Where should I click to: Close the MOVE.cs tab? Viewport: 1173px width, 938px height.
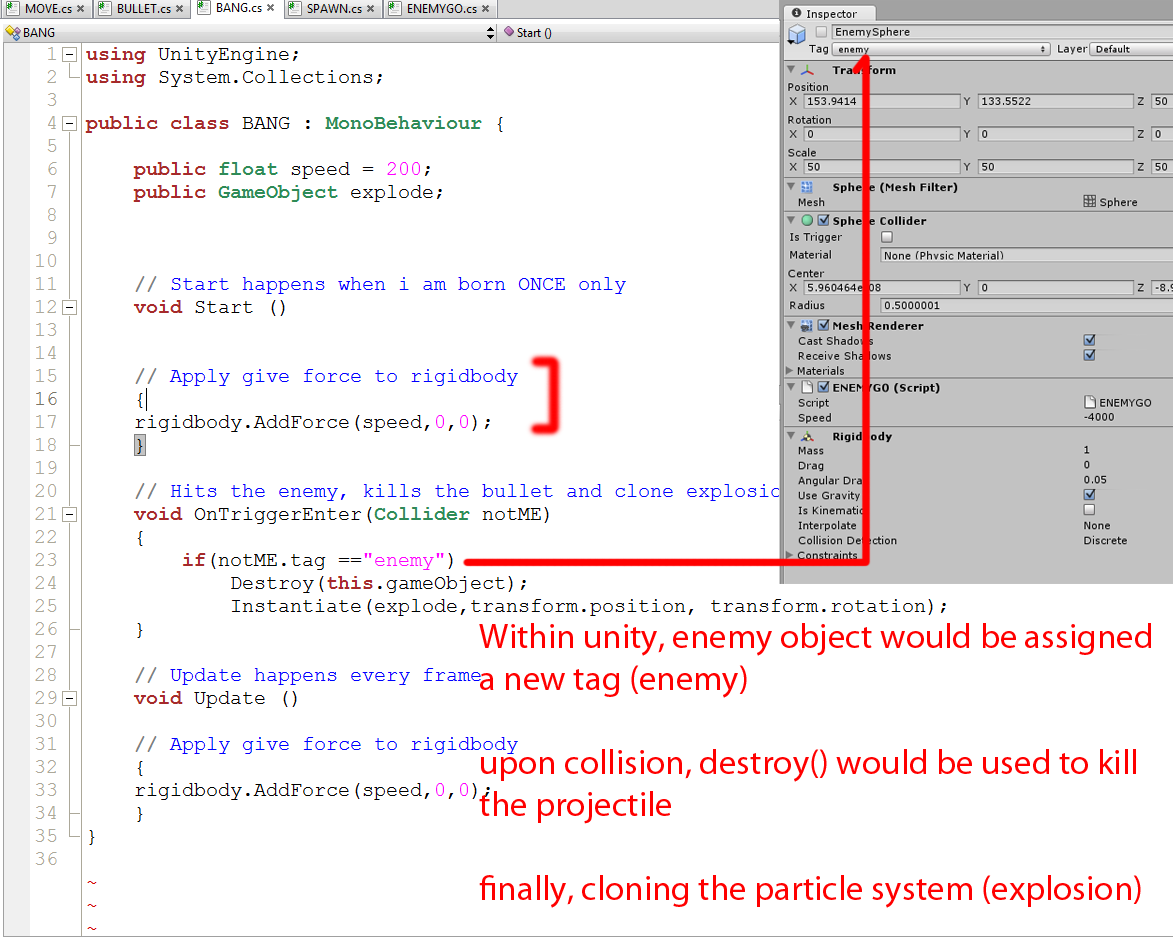click(x=80, y=9)
